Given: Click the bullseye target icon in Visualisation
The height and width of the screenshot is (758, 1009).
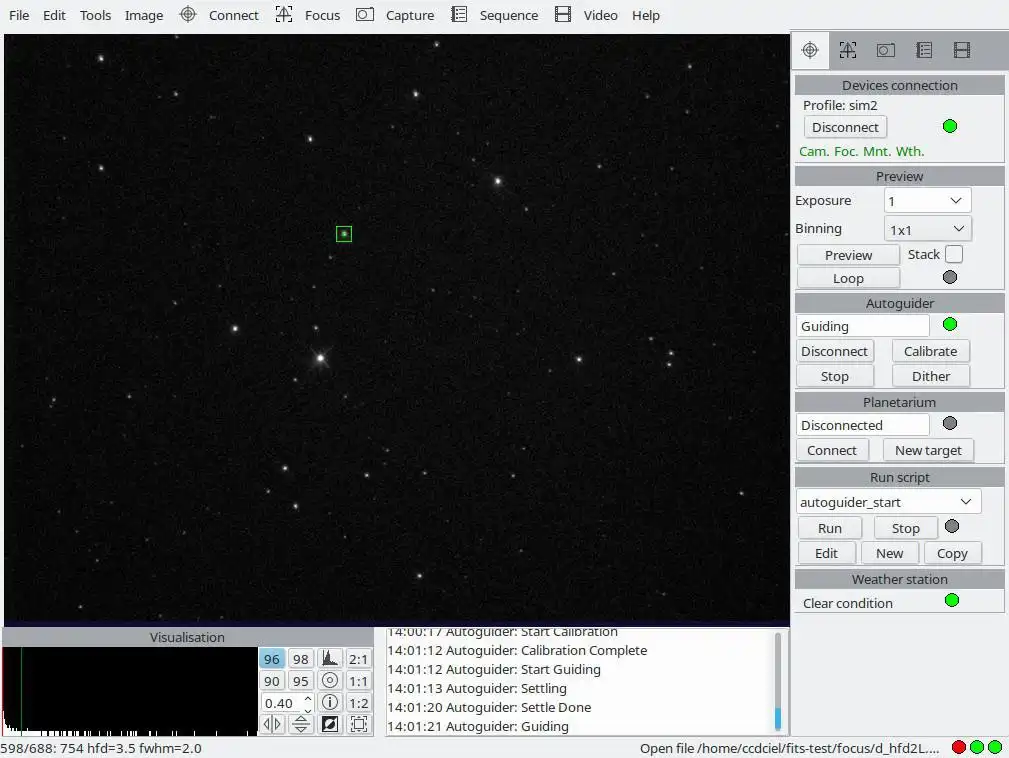Looking at the screenshot, I should click(x=329, y=681).
